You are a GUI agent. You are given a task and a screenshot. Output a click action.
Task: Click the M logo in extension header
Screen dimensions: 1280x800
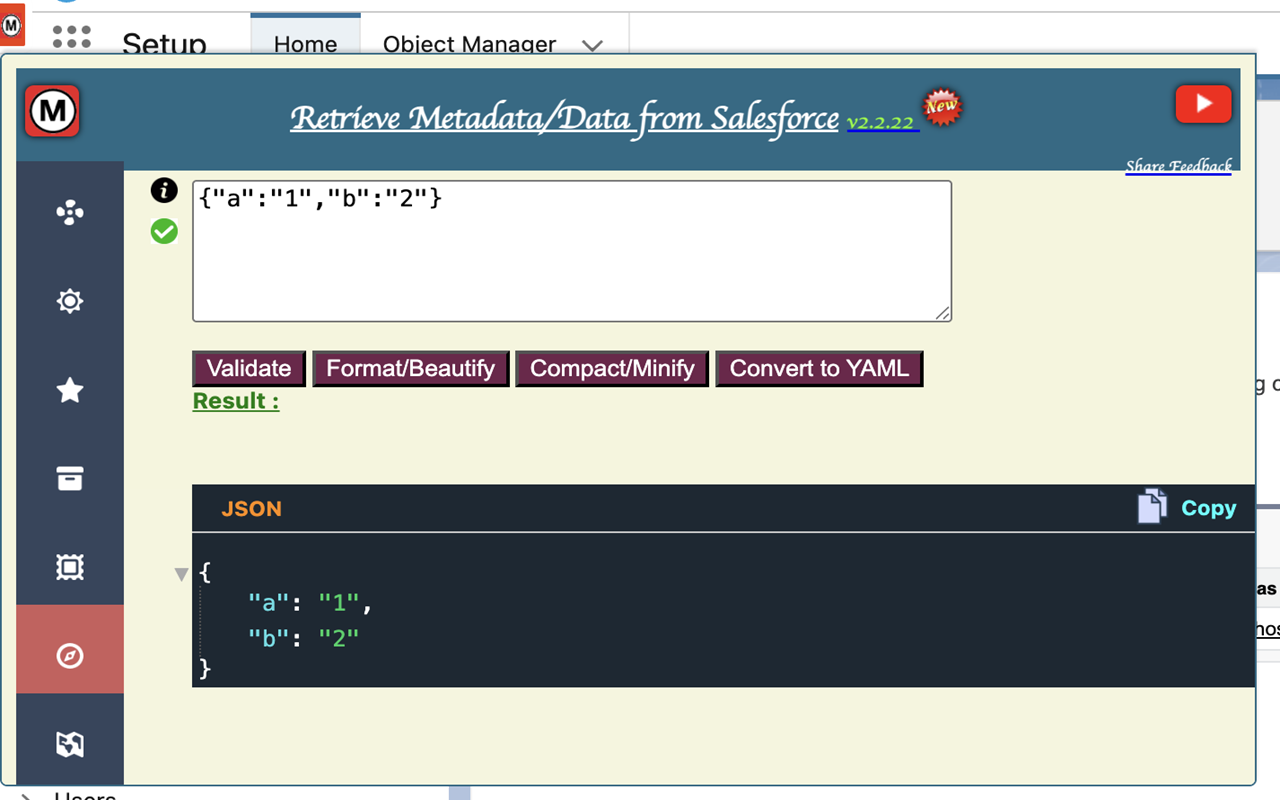tap(53, 111)
